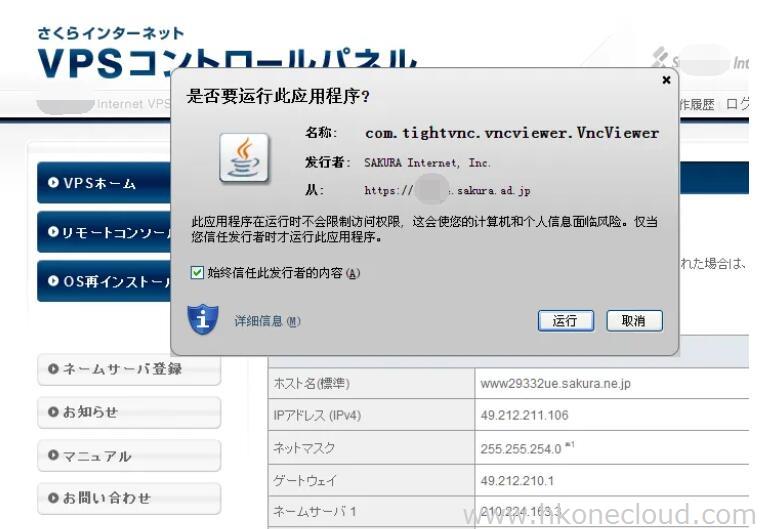
Task: Open ネームサーバ登録 sidebar button
Action: pyautogui.click(x=129, y=369)
